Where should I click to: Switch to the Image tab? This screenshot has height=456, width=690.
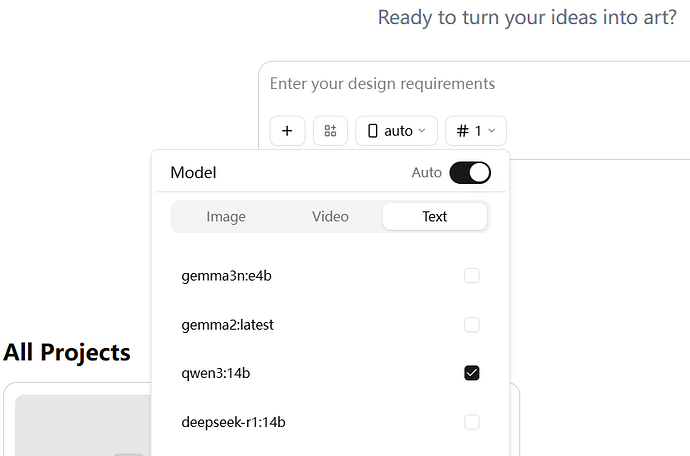click(x=226, y=217)
